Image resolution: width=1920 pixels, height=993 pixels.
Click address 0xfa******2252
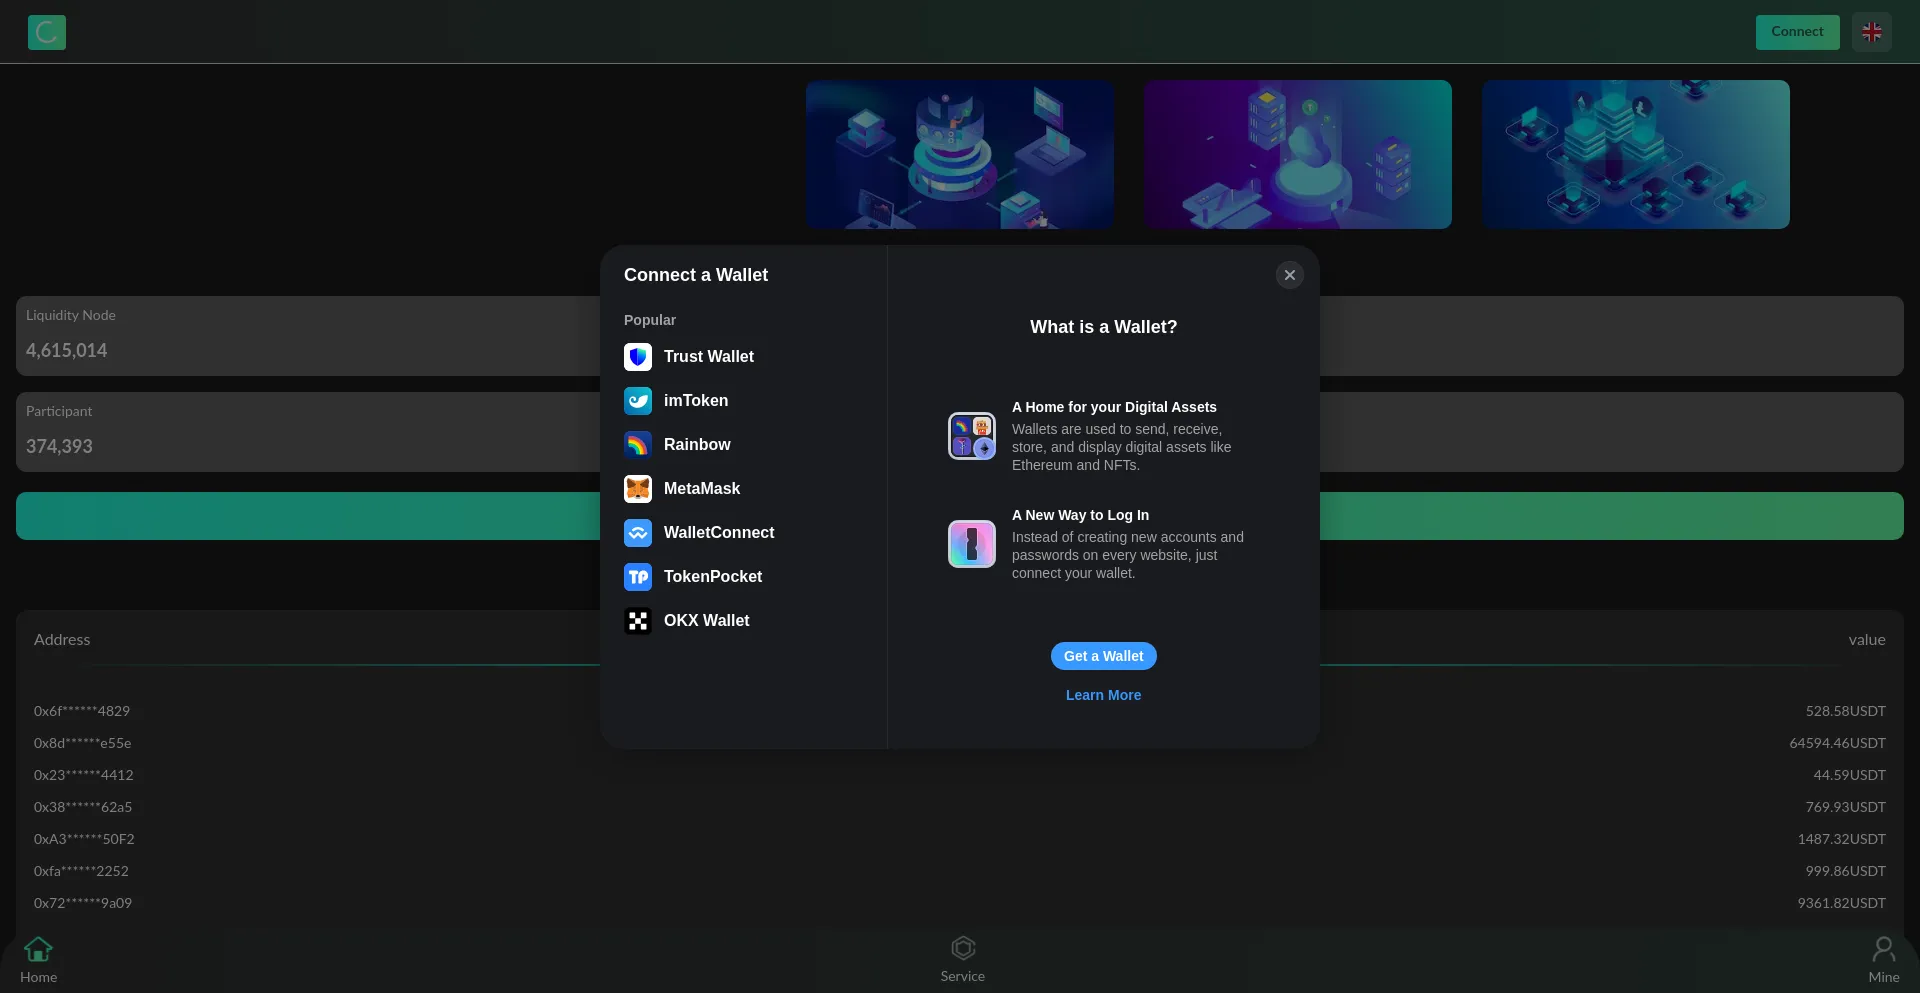pyautogui.click(x=81, y=871)
